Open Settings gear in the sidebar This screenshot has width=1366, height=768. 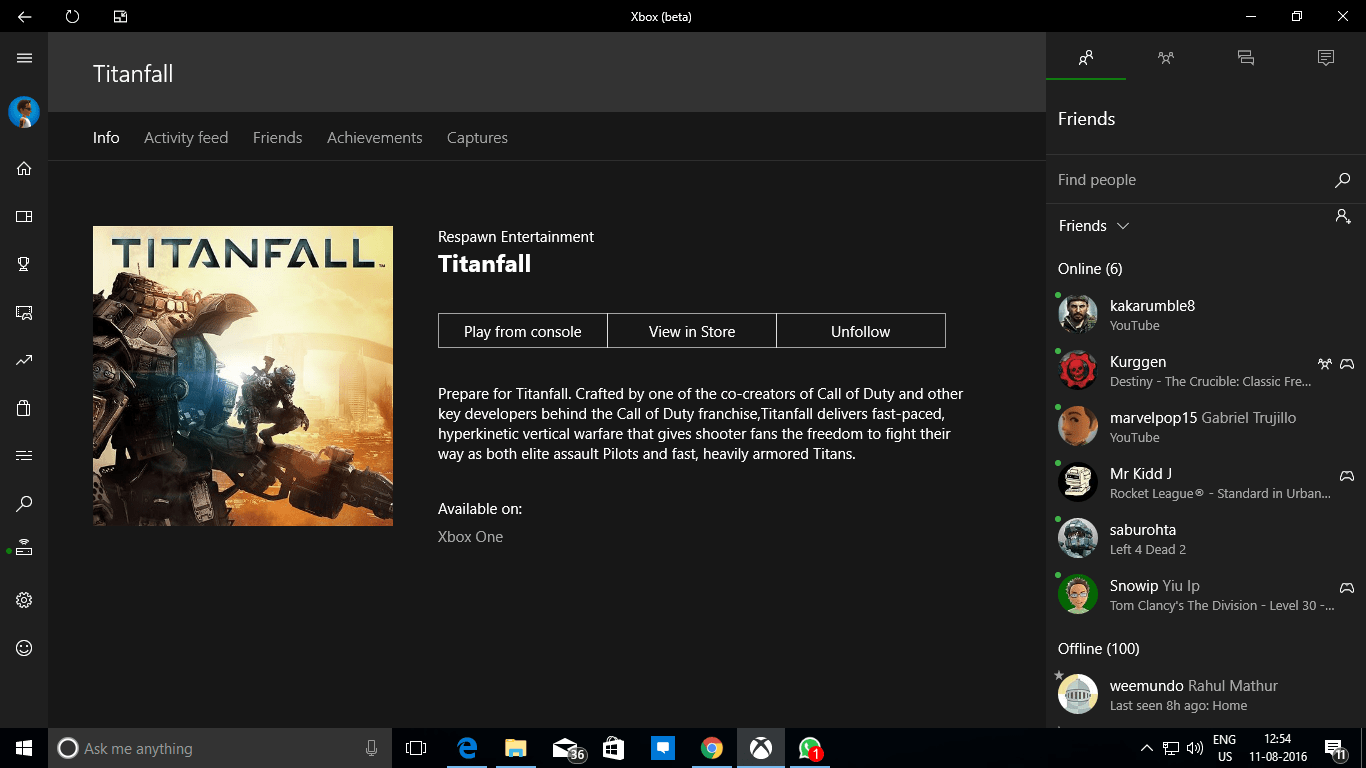tap(24, 600)
